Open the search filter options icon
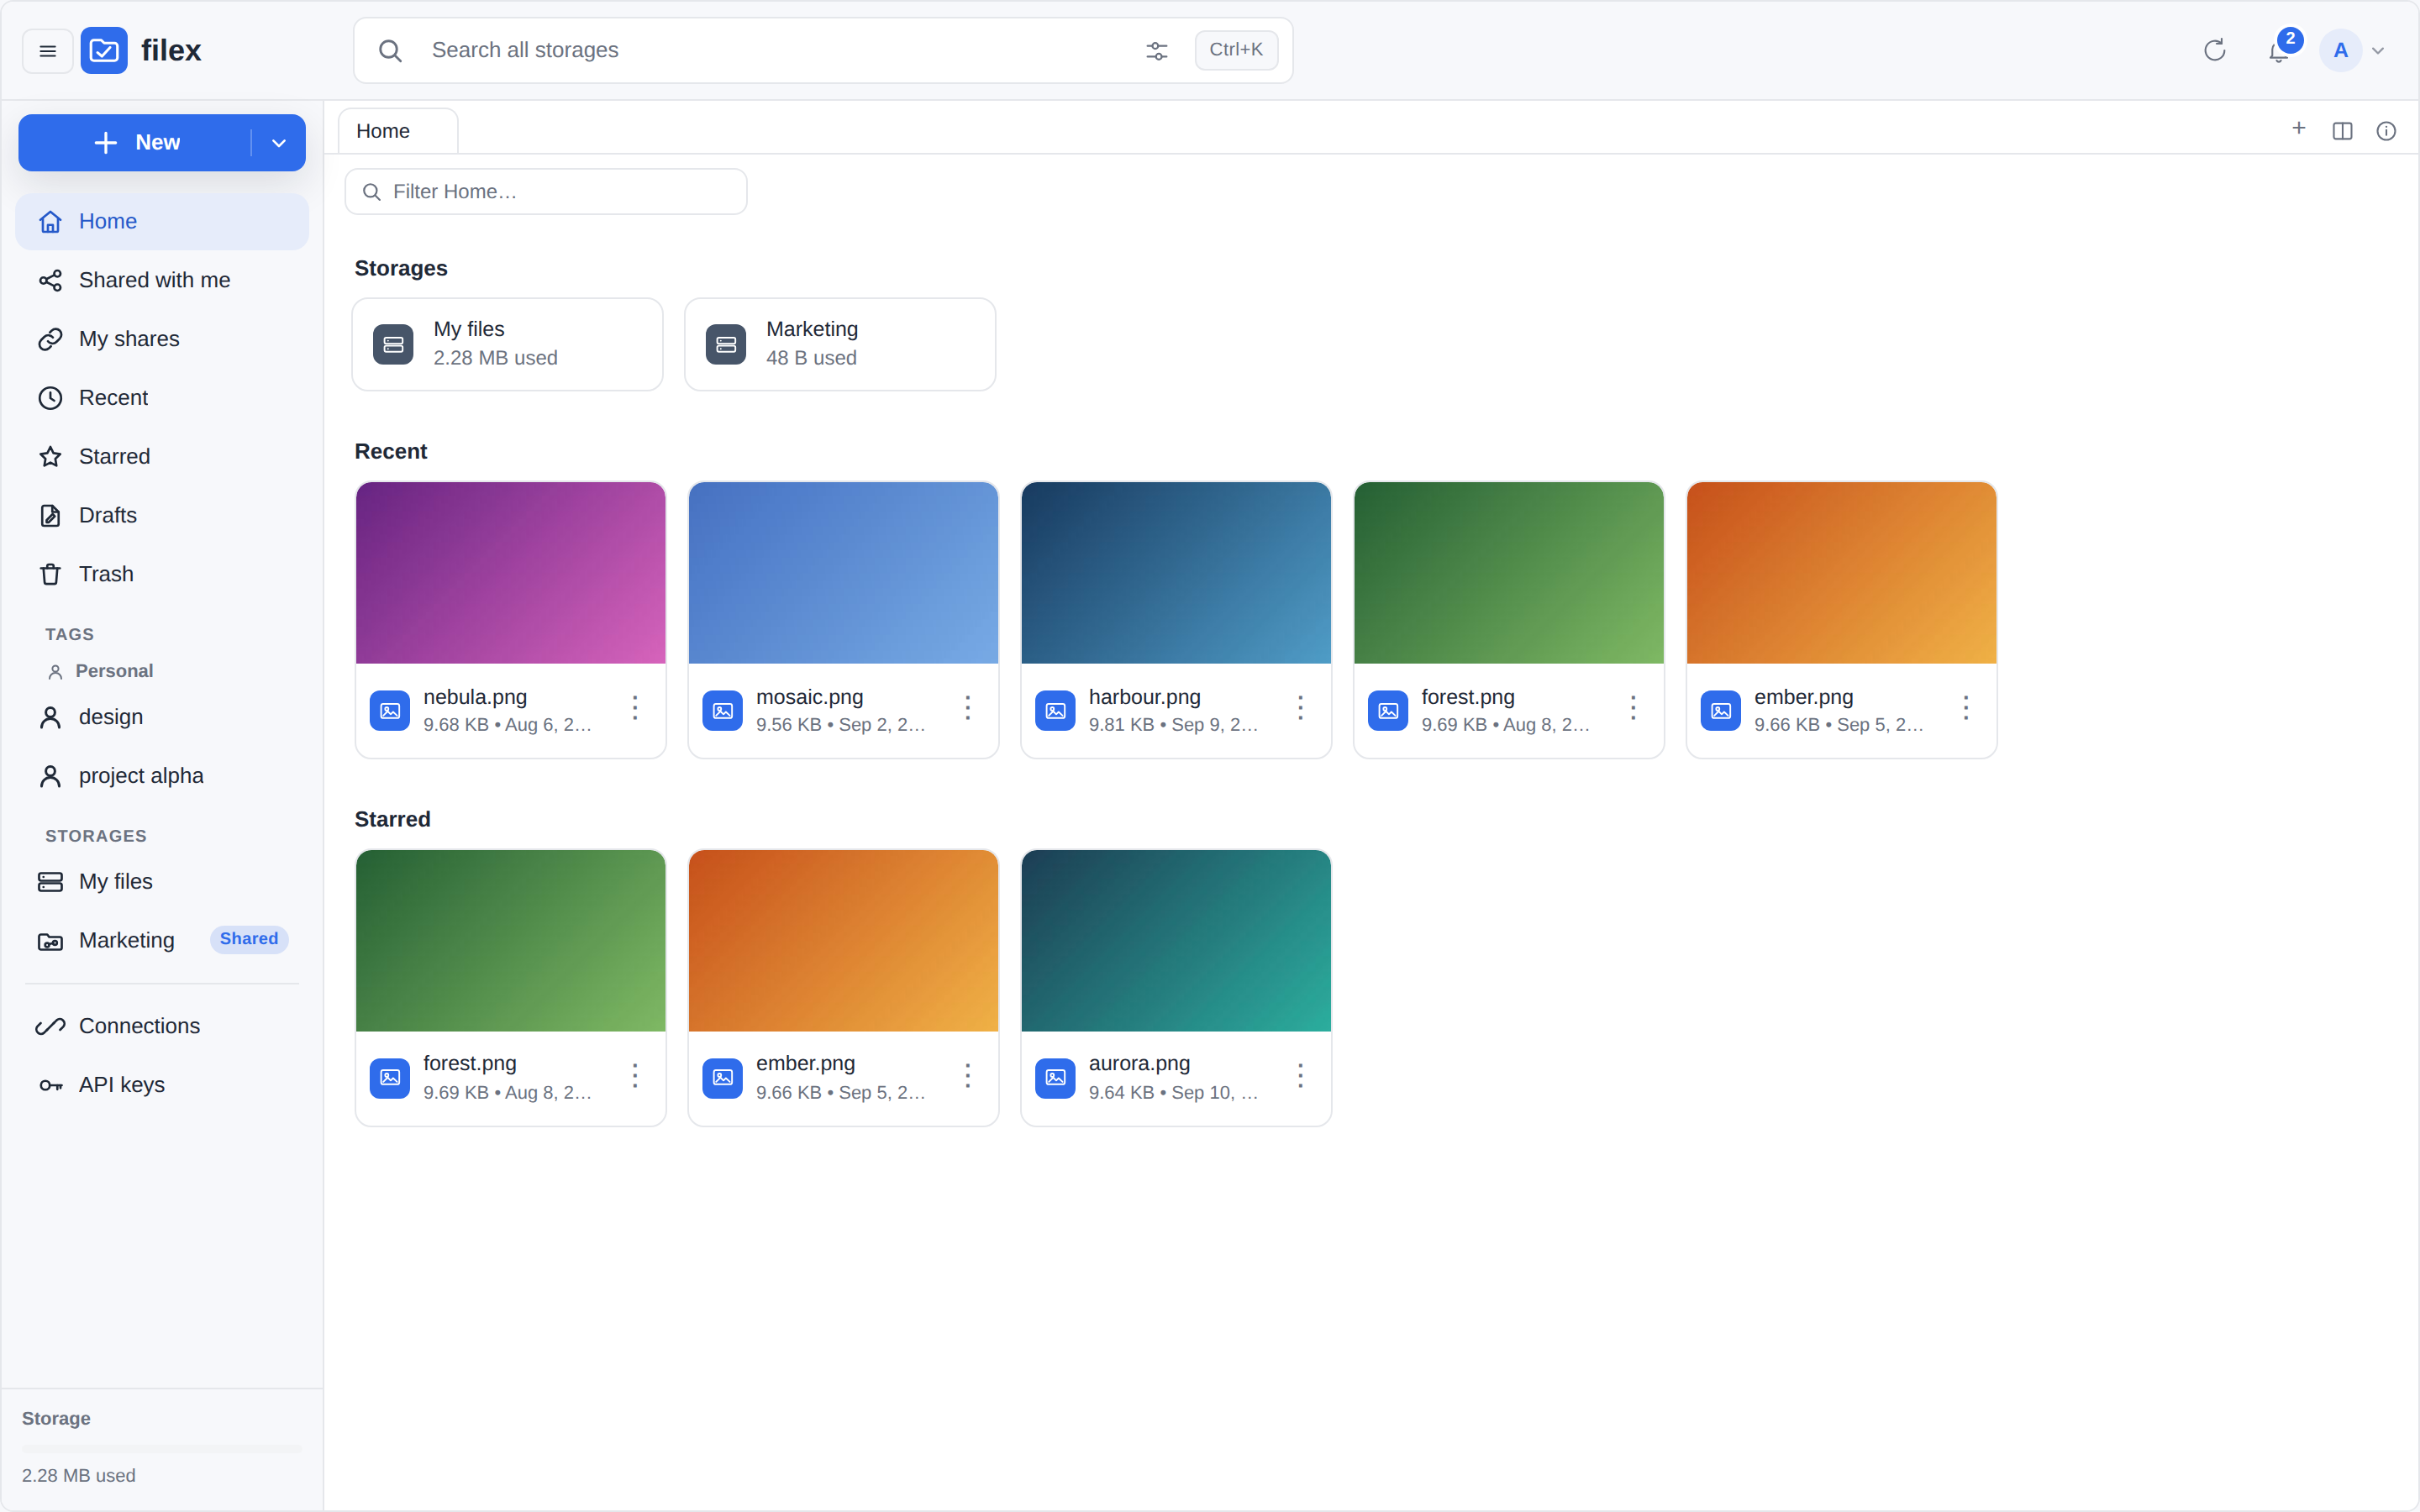The height and width of the screenshot is (1512, 2420). point(1156,50)
